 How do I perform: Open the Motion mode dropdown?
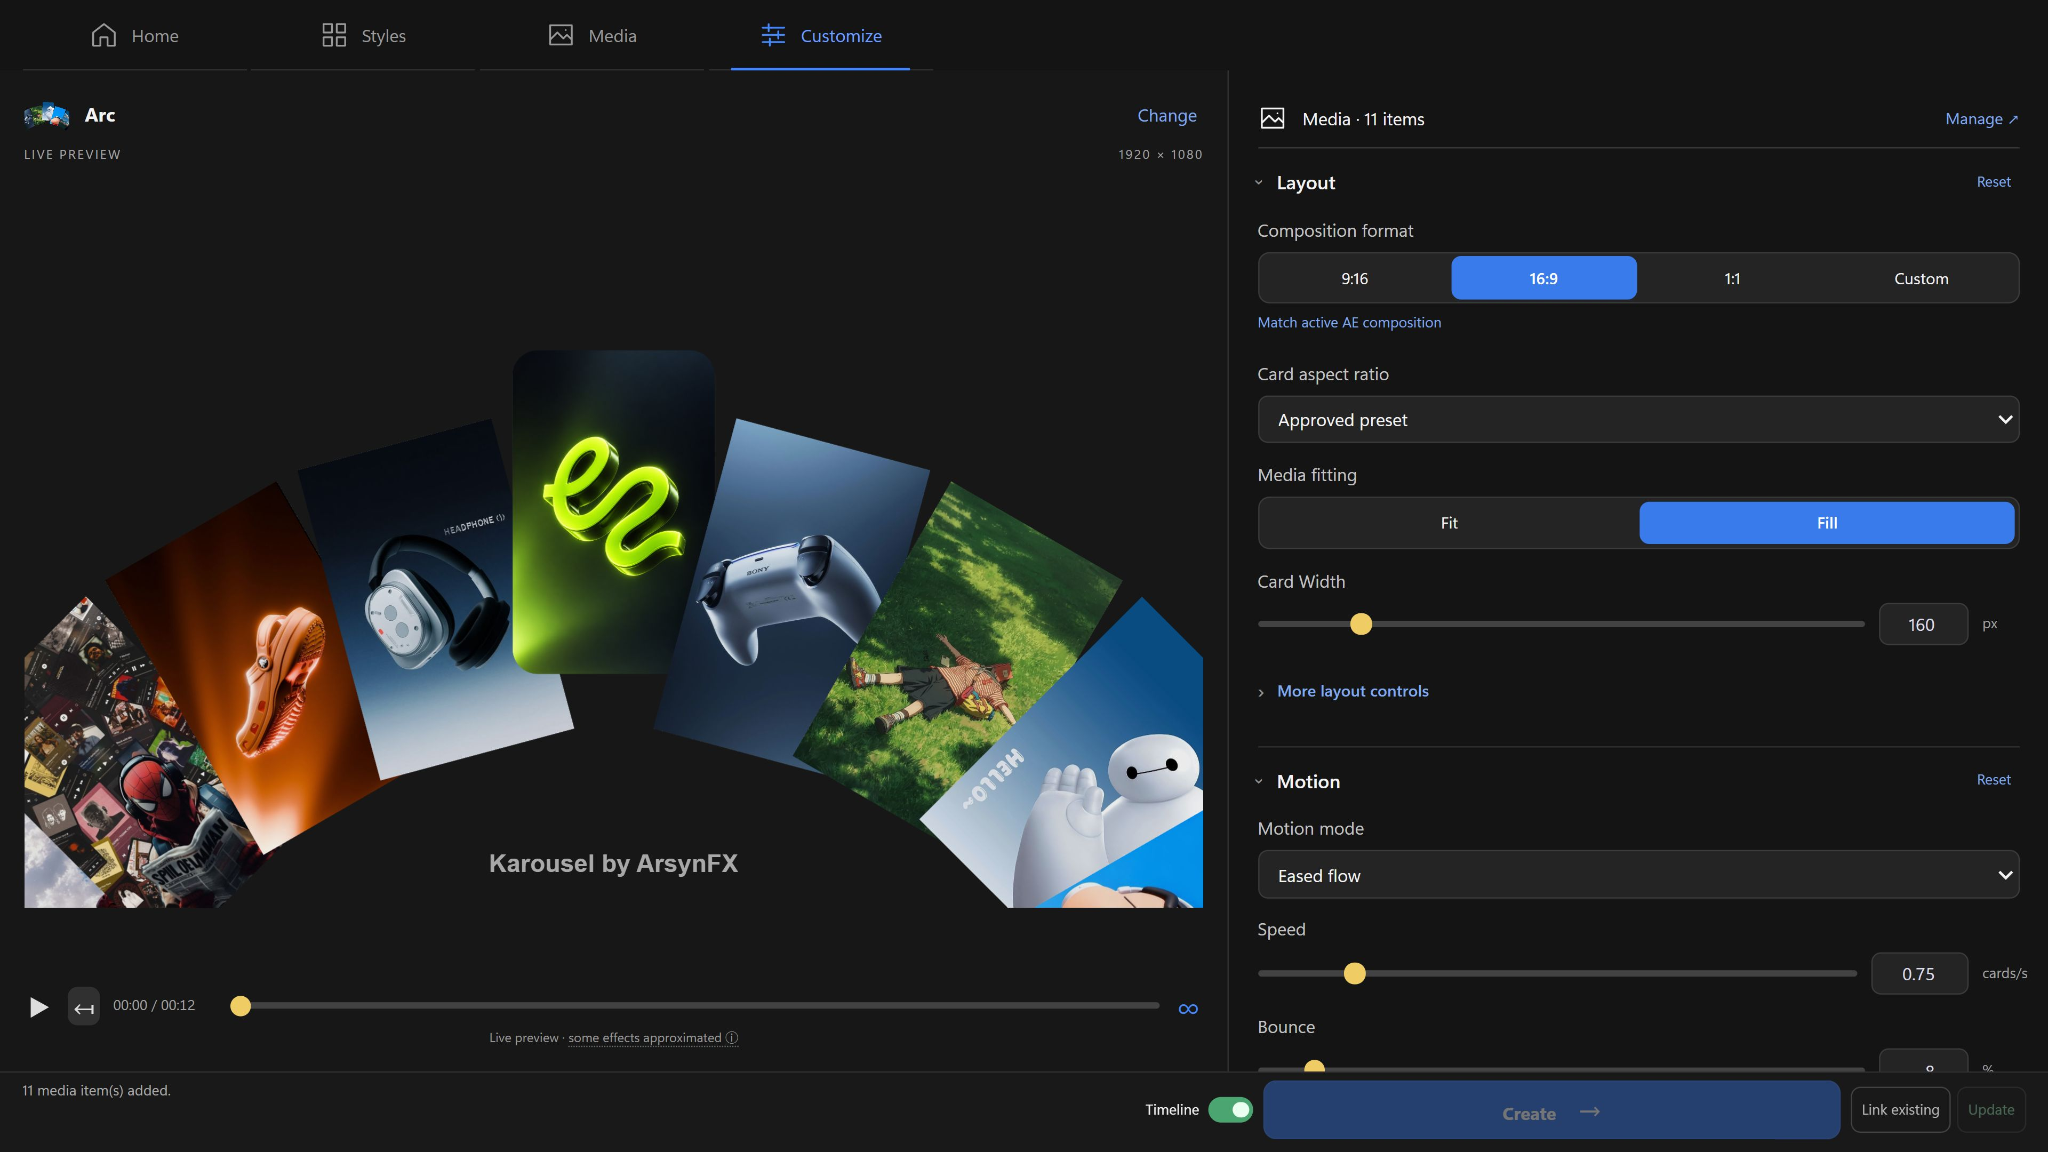[x=1638, y=875]
